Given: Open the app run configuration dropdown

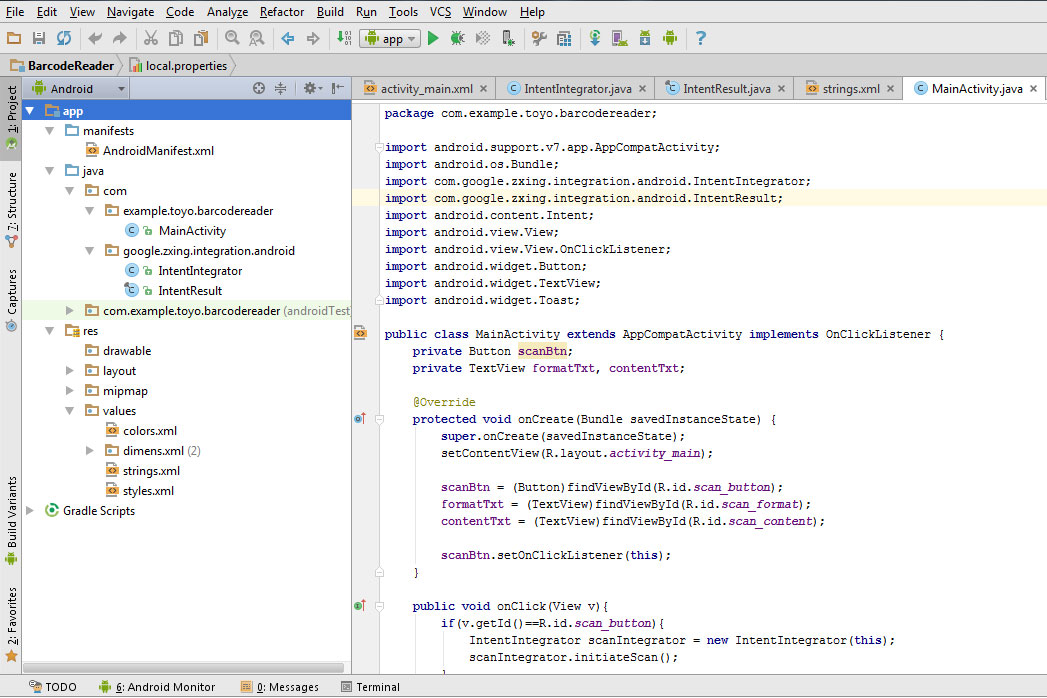Looking at the screenshot, I should [x=390, y=38].
